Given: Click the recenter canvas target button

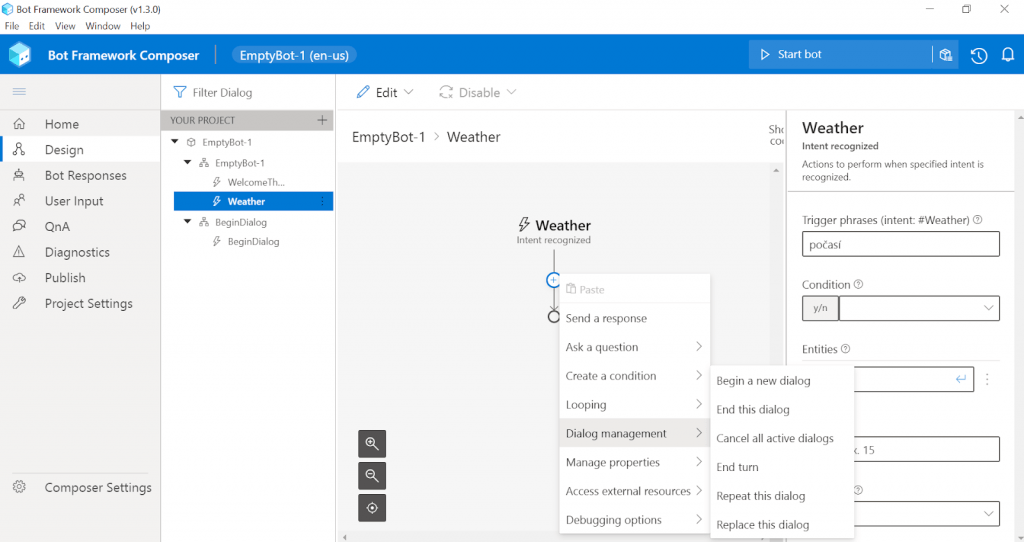Looking at the screenshot, I should pyautogui.click(x=372, y=508).
